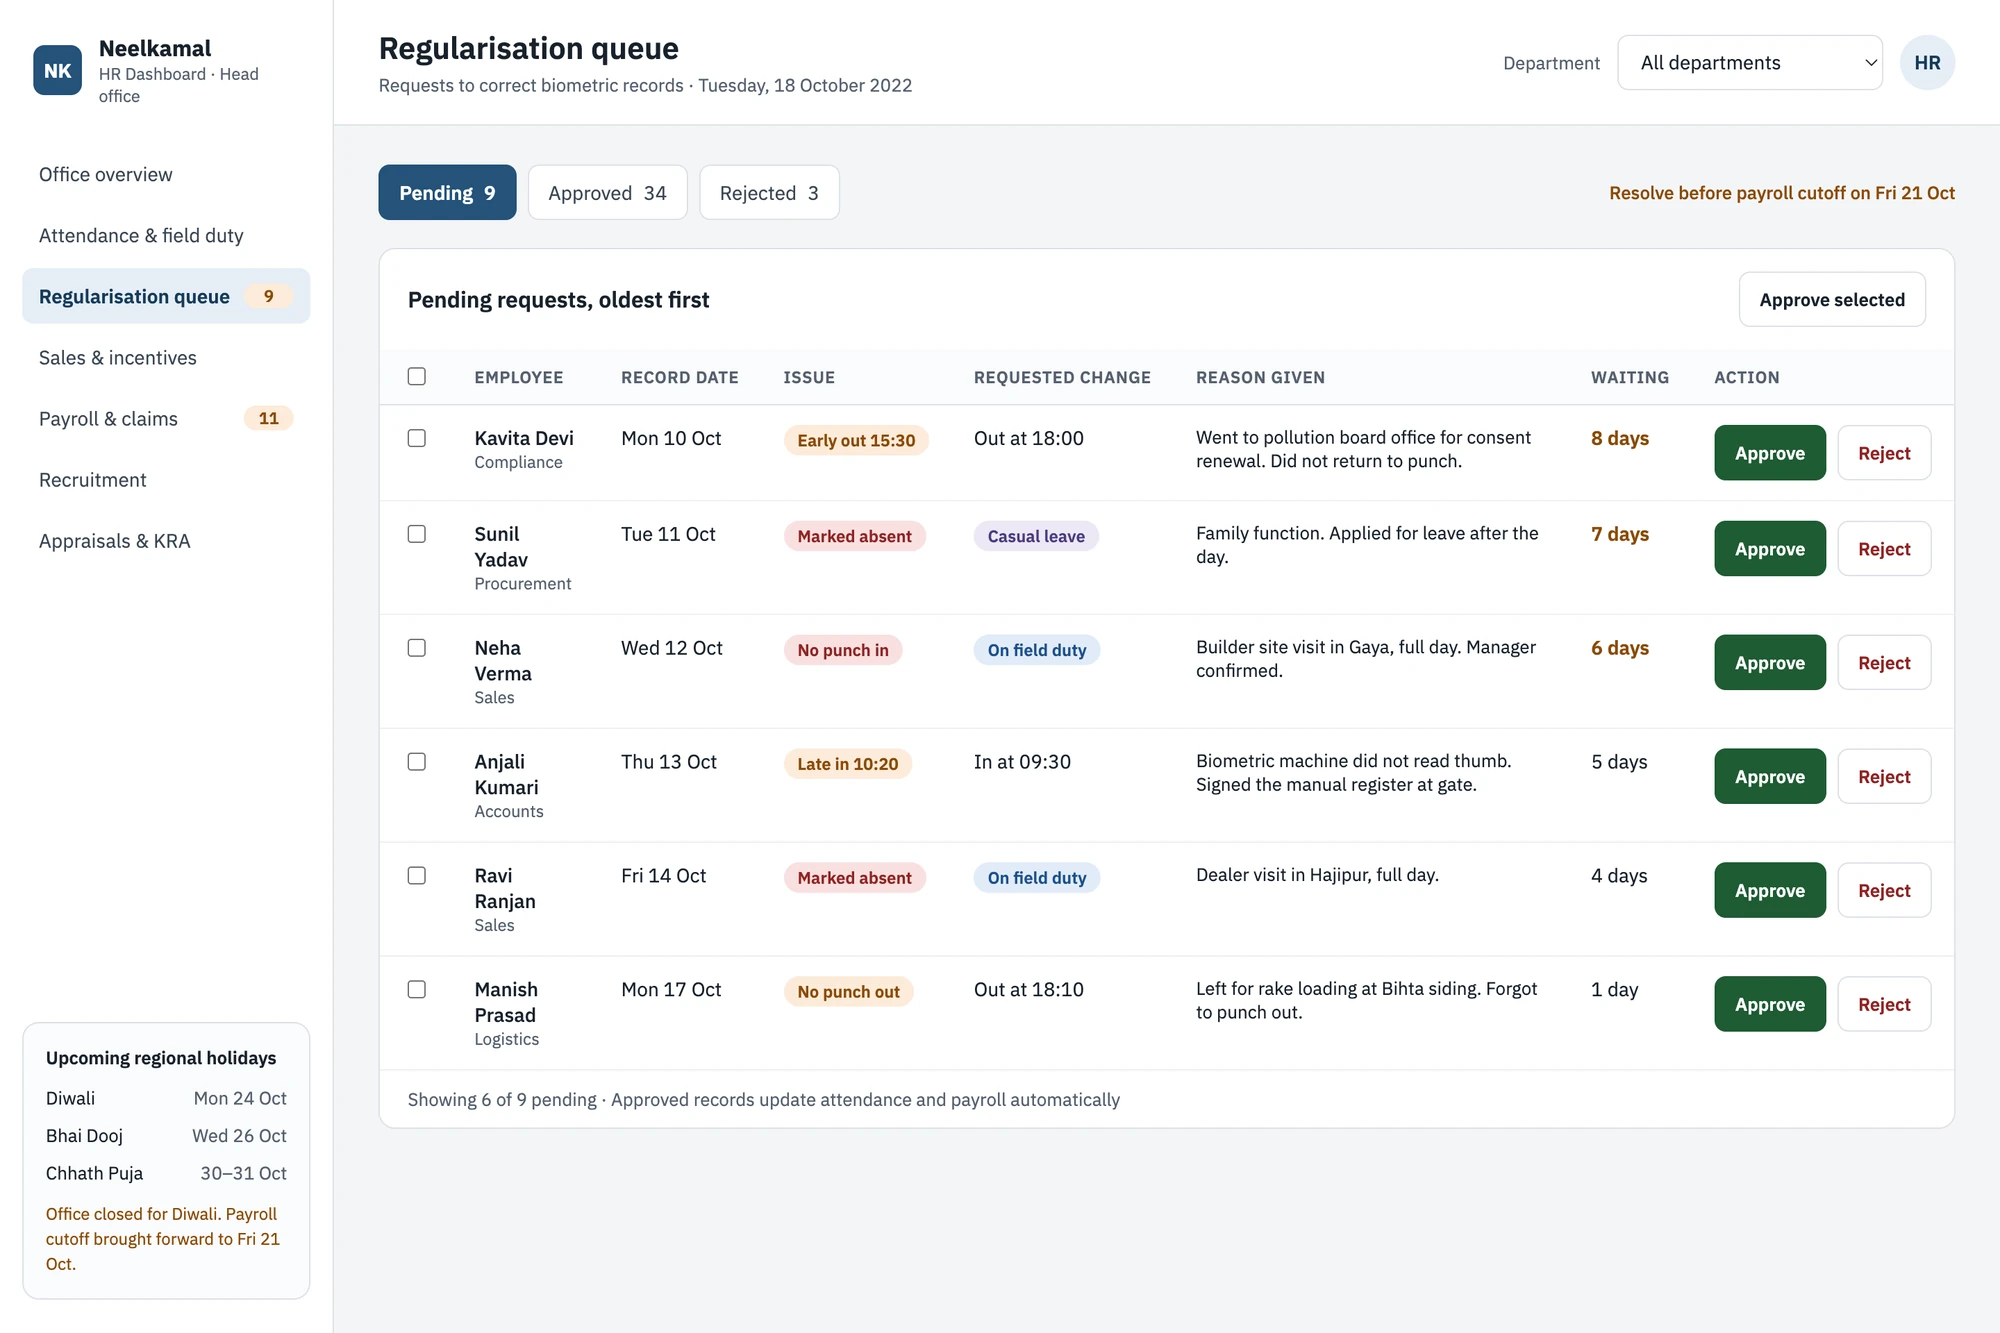Click the 'No punch in' issue badge
The width and height of the screenshot is (2000, 1333).
click(x=843, y=651)
